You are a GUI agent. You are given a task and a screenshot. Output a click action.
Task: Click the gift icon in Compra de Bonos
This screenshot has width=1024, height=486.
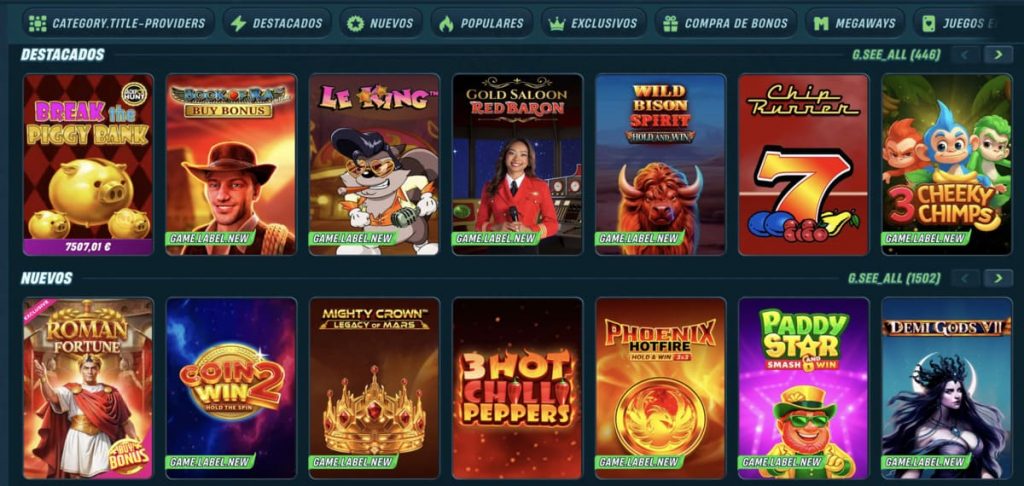(x=670, y=24)
